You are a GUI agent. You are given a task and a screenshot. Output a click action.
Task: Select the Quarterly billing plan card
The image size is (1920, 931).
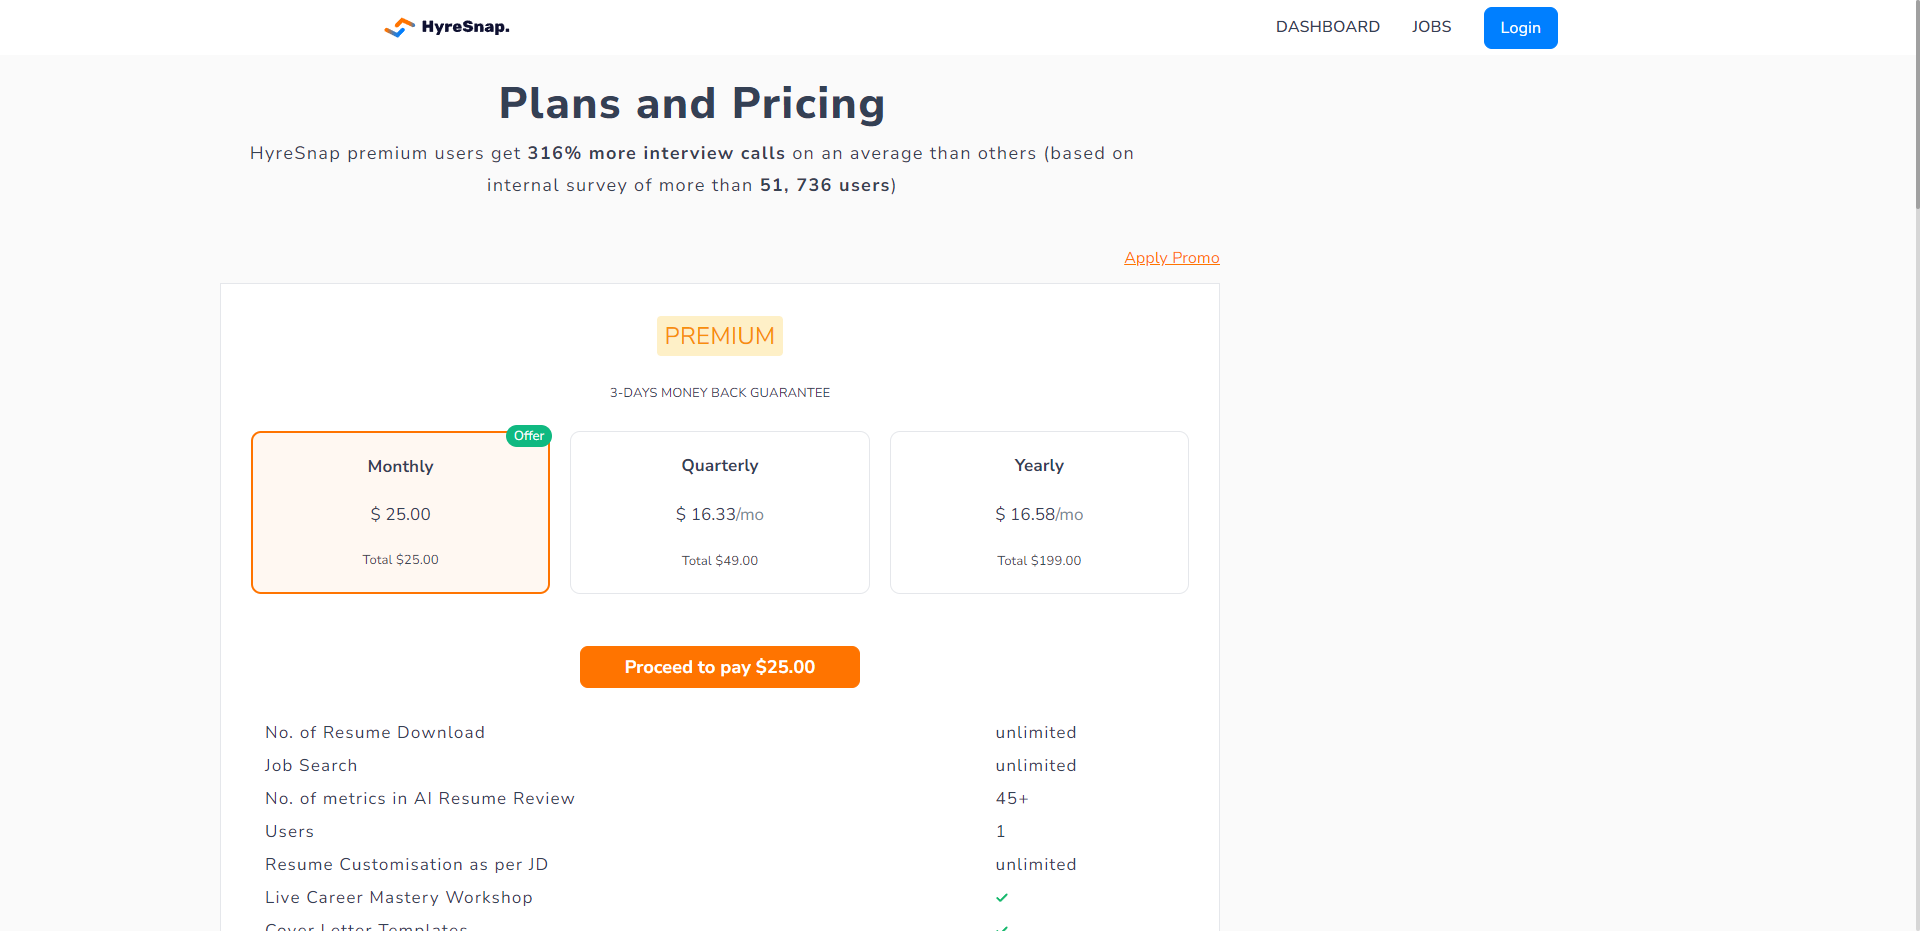pyautogui.click(x=720, y=512)
